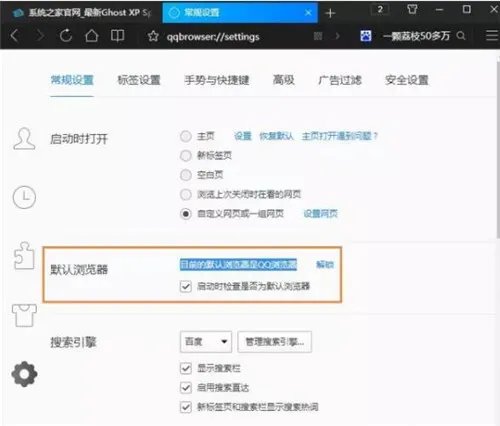Image resolution: width=500 pixels, height=426 pixels.
Task: Click the settings gear icon in sidebar
Action: pyautogui.click(x=24, y=374)
